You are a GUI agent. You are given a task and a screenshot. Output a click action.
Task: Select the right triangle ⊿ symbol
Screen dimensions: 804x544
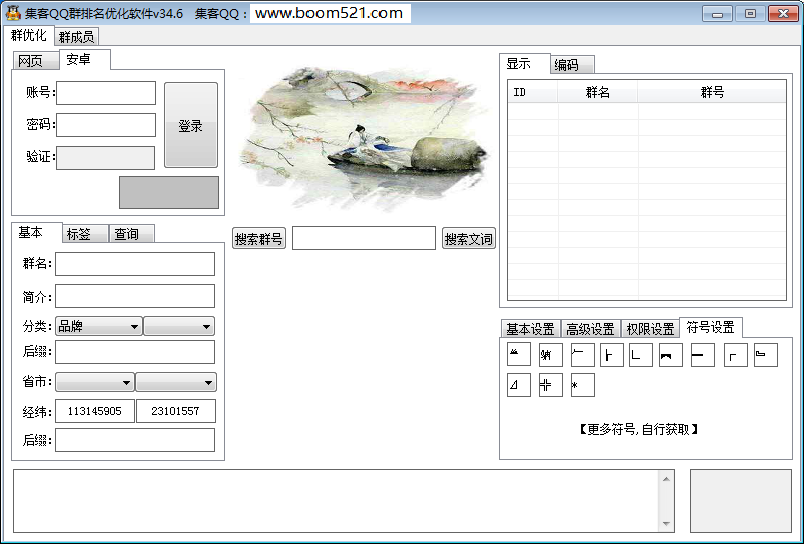519,385
